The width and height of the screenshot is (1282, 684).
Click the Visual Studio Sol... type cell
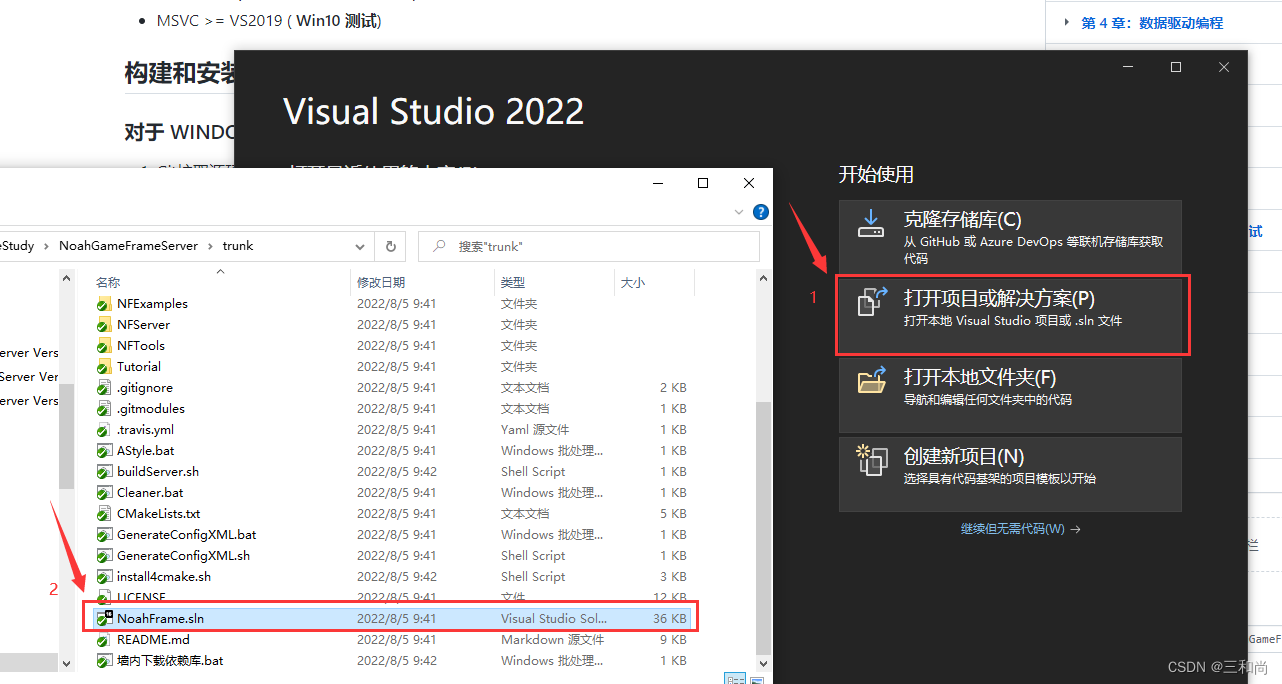click(554, 619)
